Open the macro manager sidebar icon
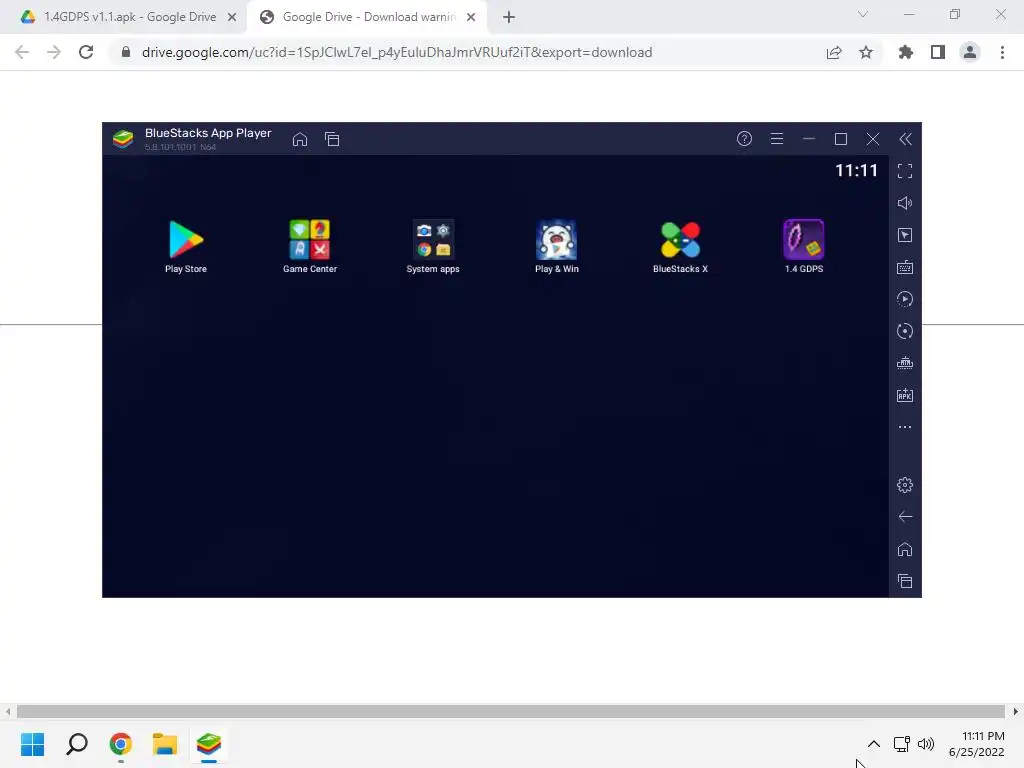The image size is (1024, 768). coord(904,363)
